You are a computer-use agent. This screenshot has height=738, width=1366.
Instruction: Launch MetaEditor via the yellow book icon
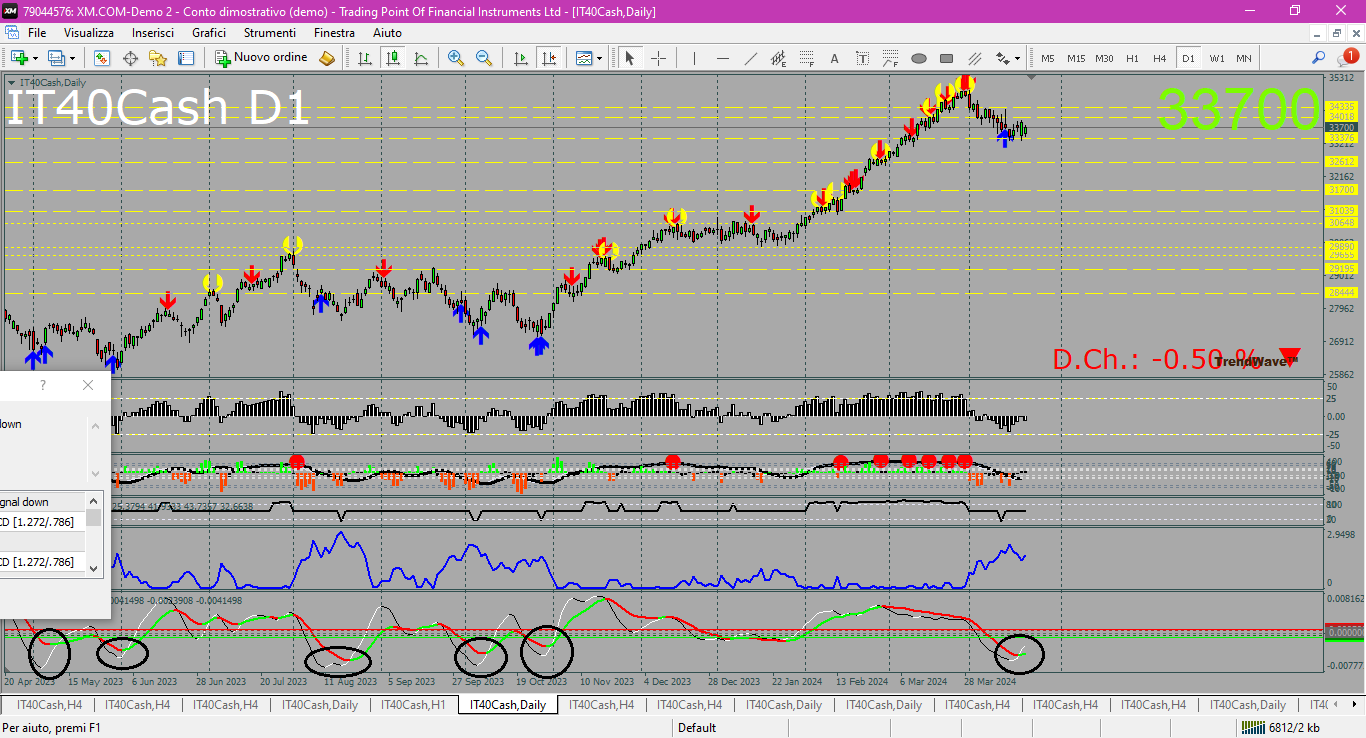pyautogui.click(x=327, y=58)
